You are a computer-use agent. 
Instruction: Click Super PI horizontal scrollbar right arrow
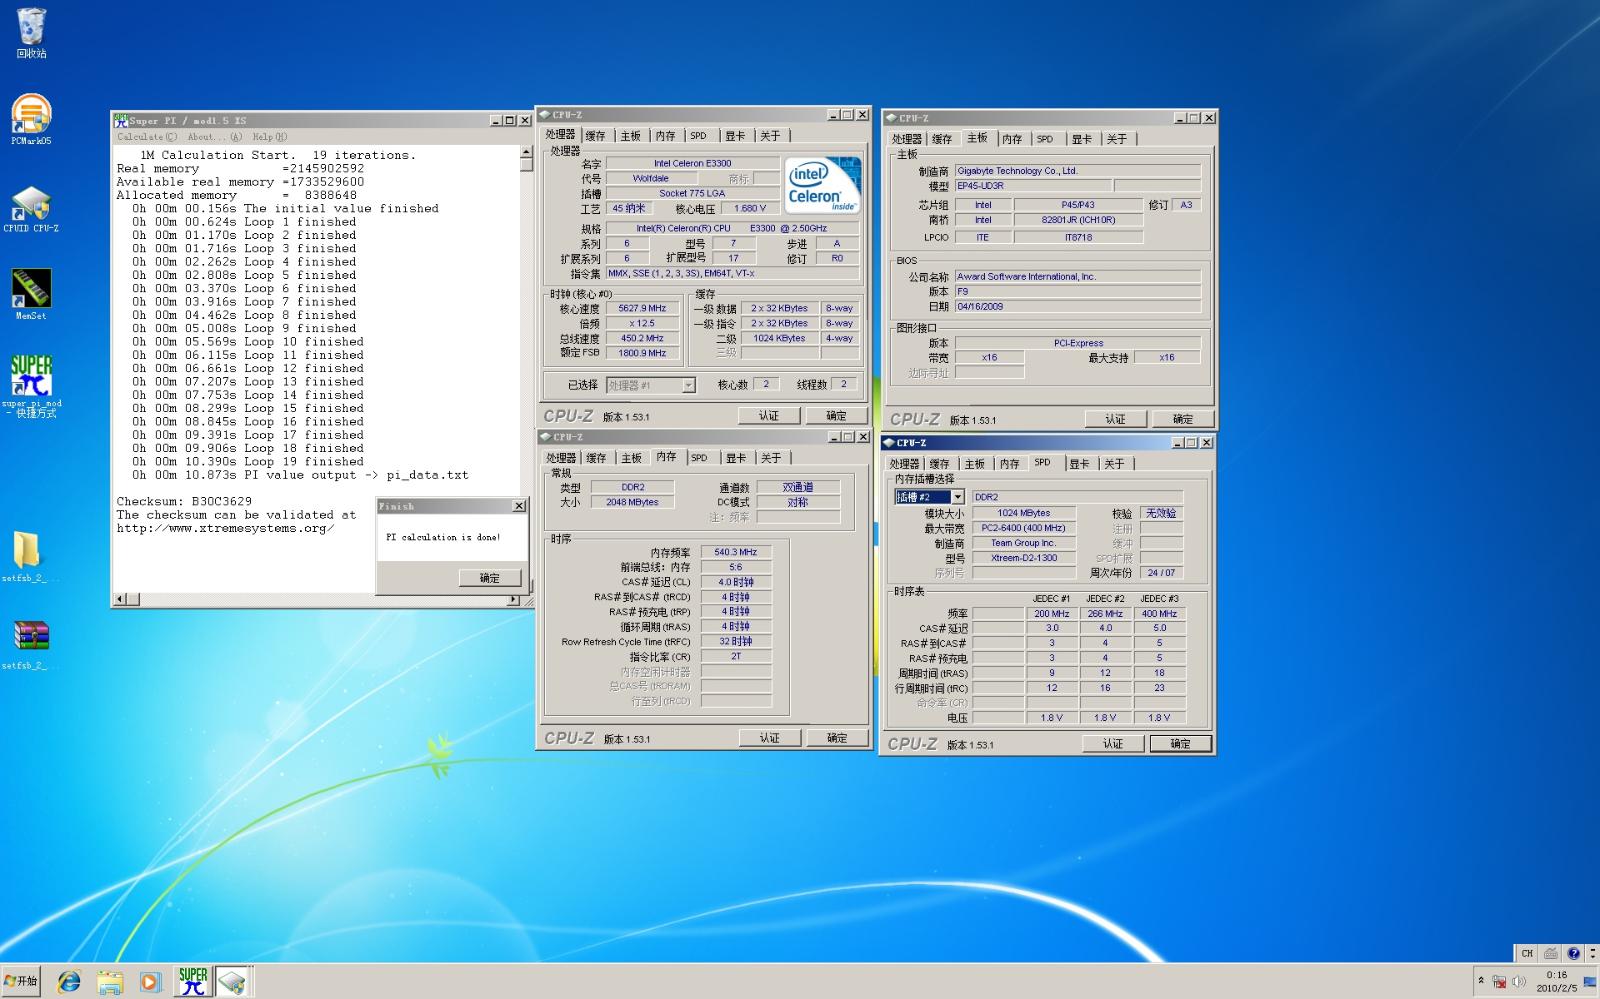[513, 599]
